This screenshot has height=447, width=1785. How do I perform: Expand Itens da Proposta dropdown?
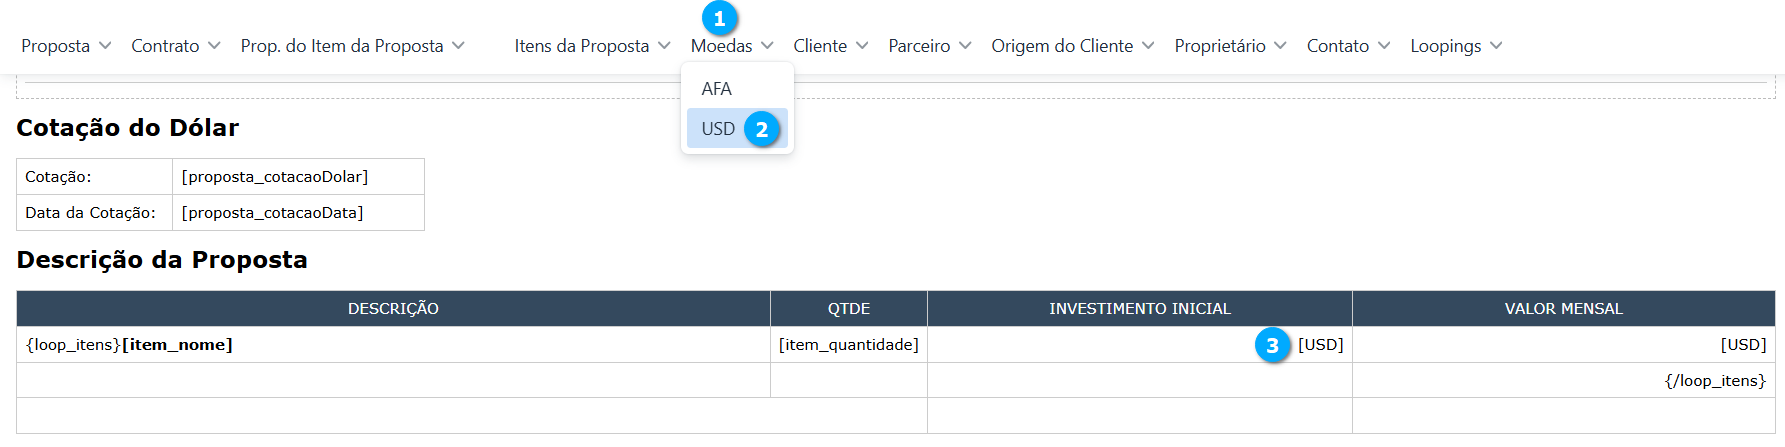tap(592, 46)
